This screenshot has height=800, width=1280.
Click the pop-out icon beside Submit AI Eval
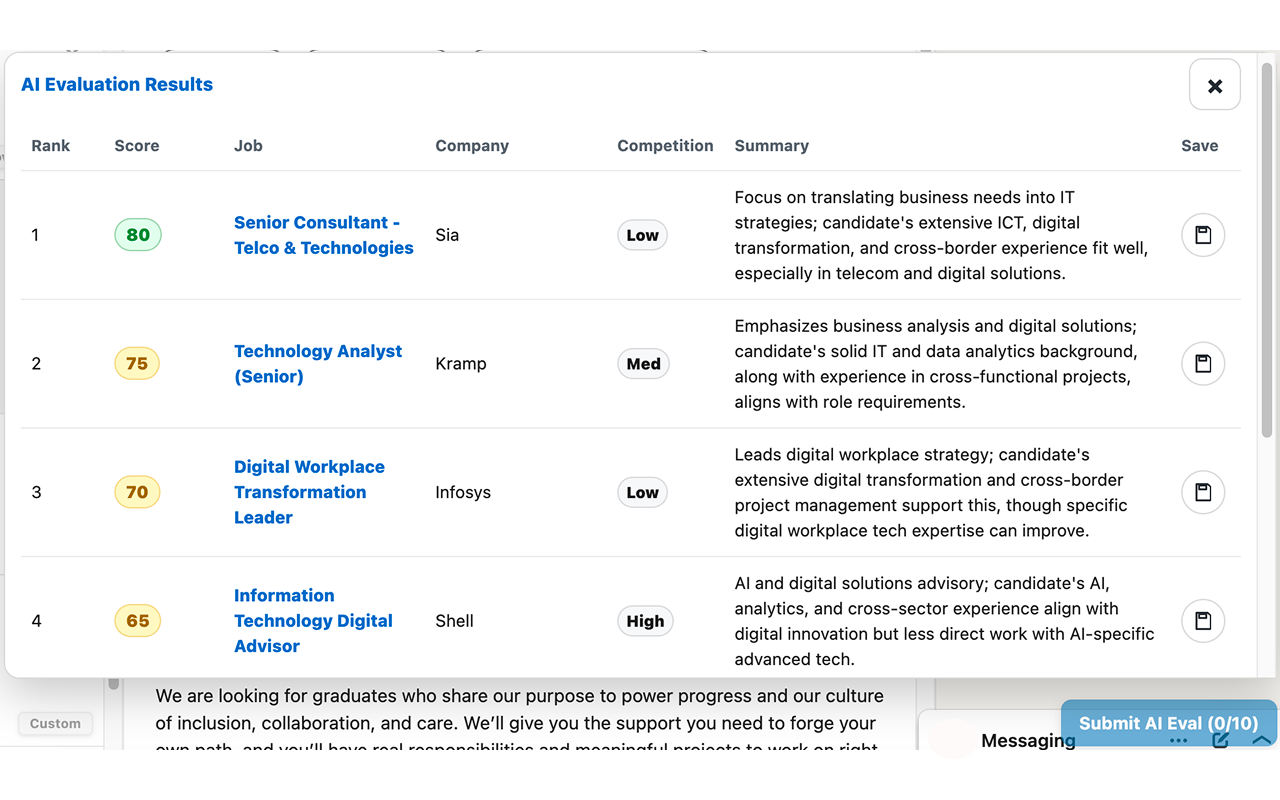click(x=1220, y=740)
